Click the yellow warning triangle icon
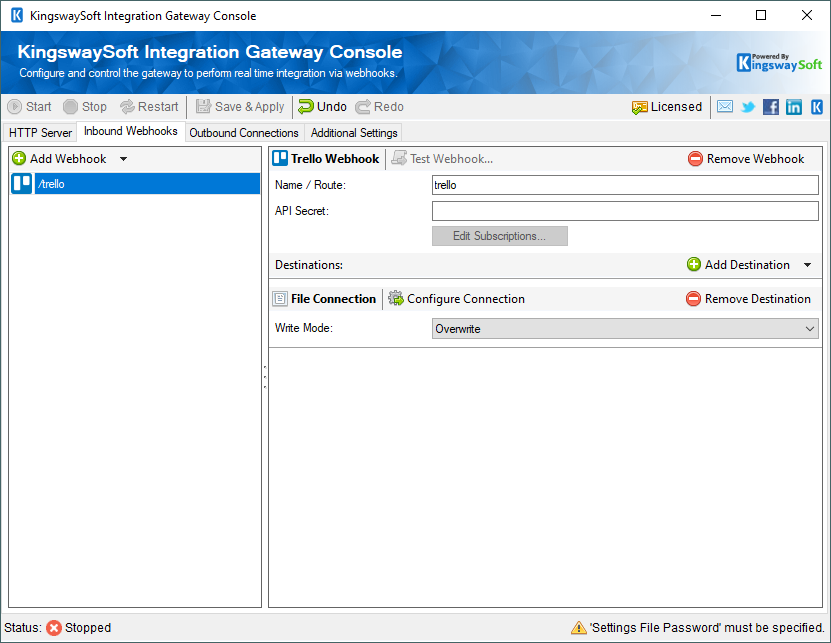Image resolution: width=831 pixels, height=643 pixels. point(578,628)
